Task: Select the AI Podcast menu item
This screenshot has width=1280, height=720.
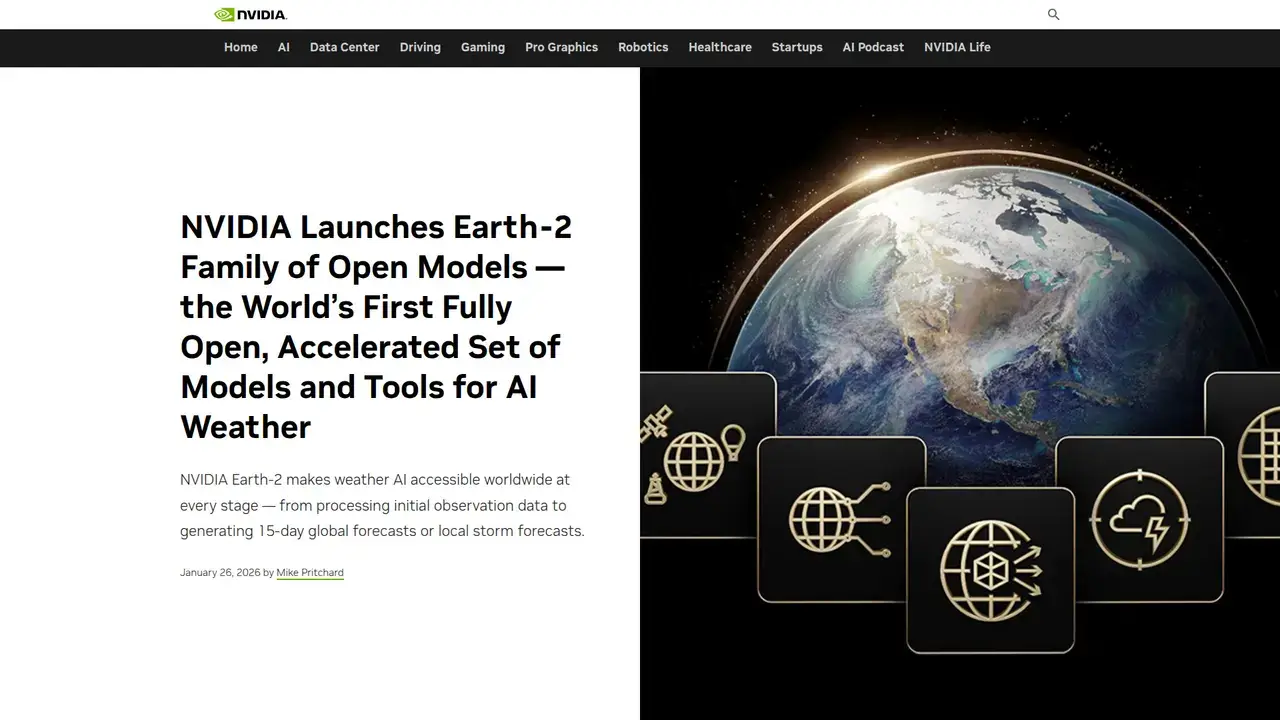Action: pos(872,47)
